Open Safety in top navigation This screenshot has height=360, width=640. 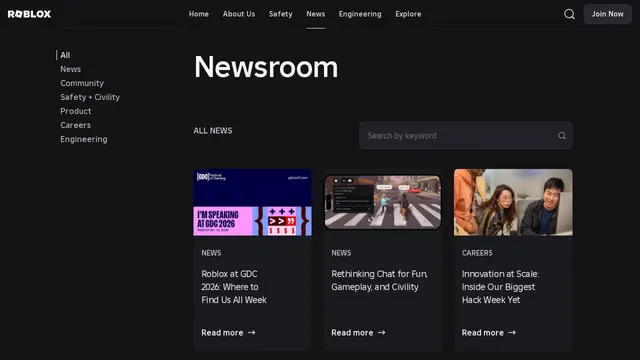280,14
